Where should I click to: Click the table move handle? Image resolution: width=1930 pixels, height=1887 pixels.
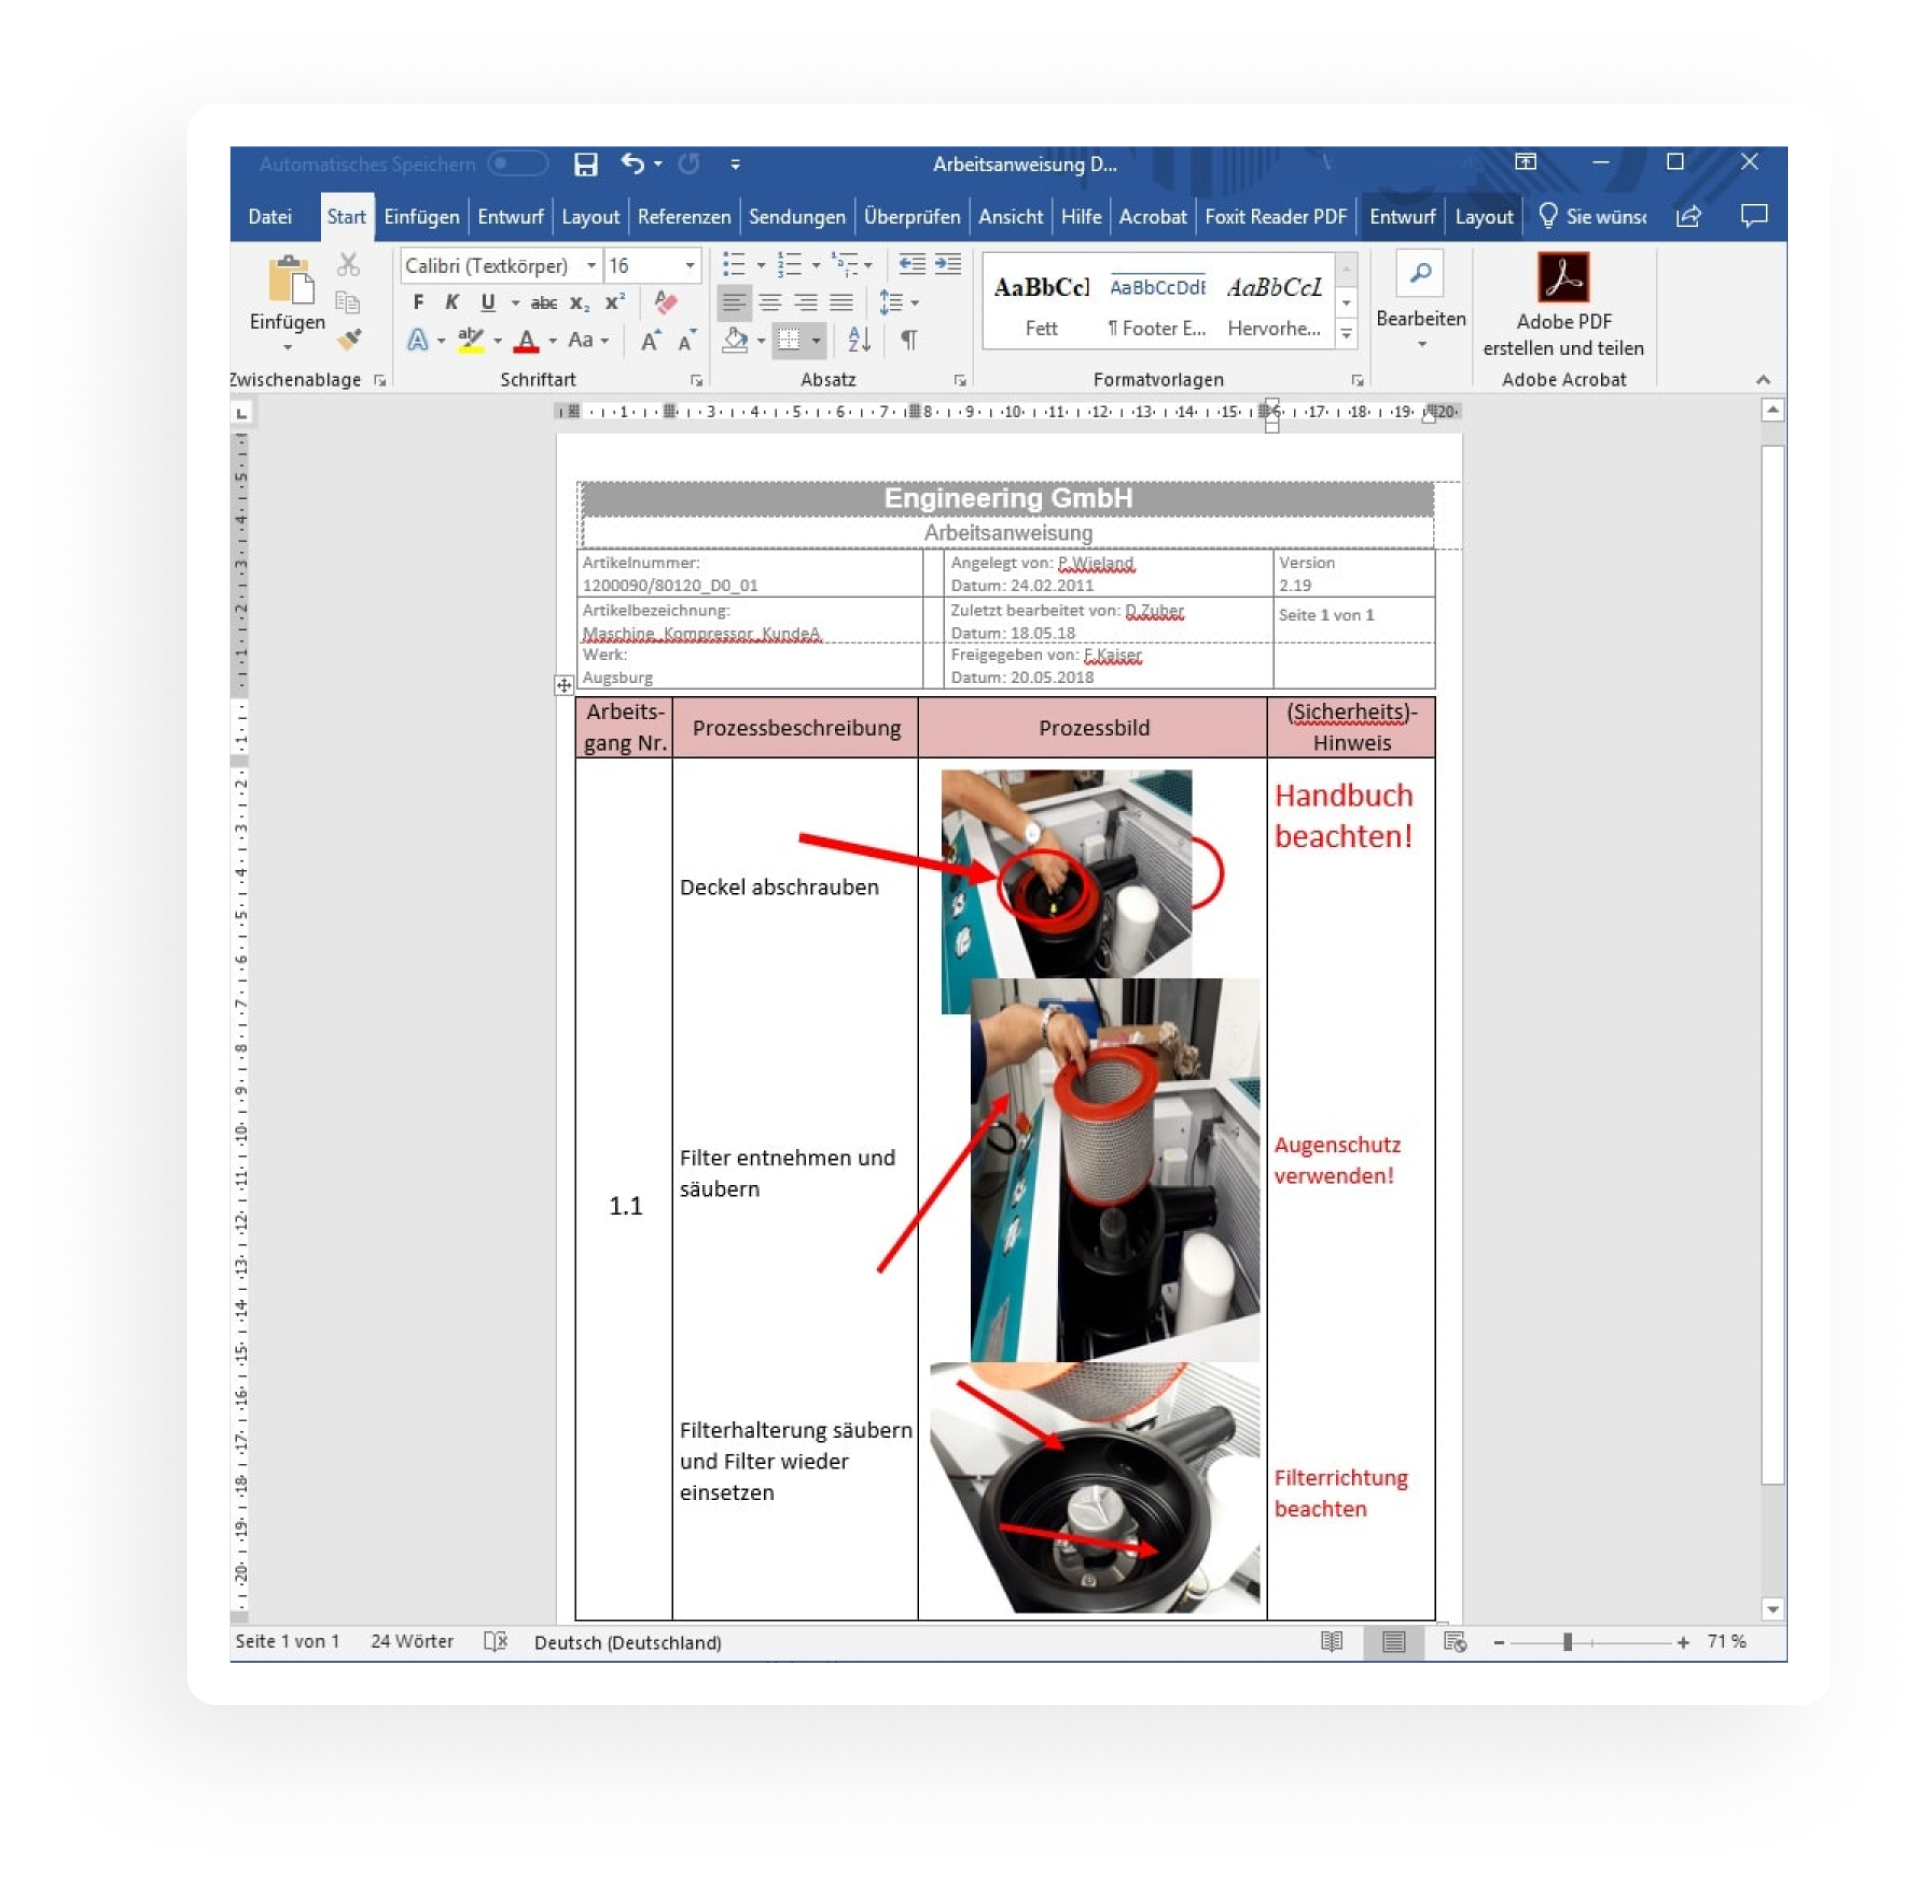[564, 685]
